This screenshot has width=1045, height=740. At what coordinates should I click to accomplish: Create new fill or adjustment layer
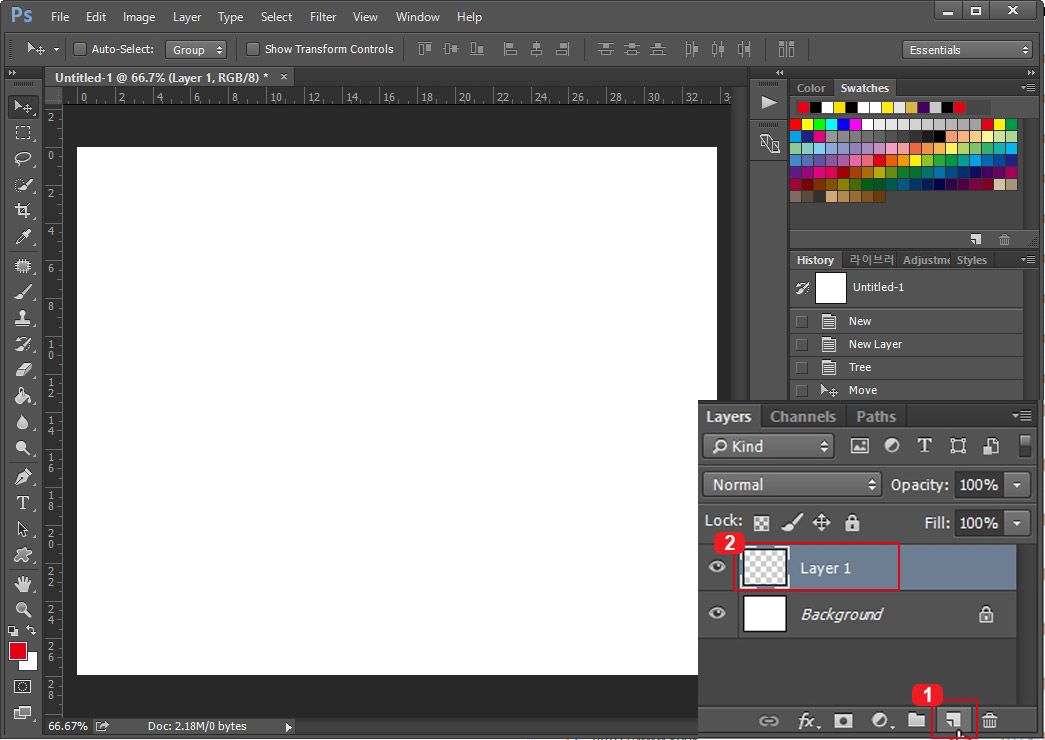[x=882, y=721]
